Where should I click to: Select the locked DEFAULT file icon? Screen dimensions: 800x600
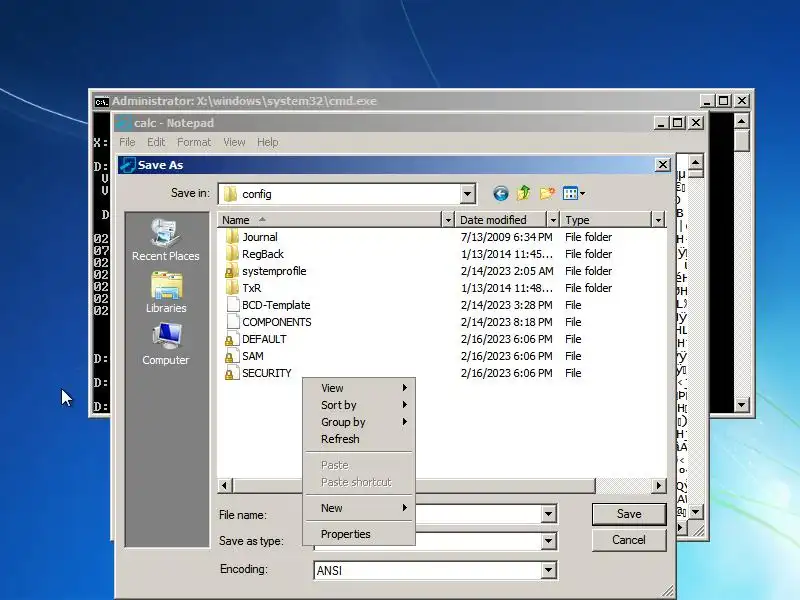point(232,339)
